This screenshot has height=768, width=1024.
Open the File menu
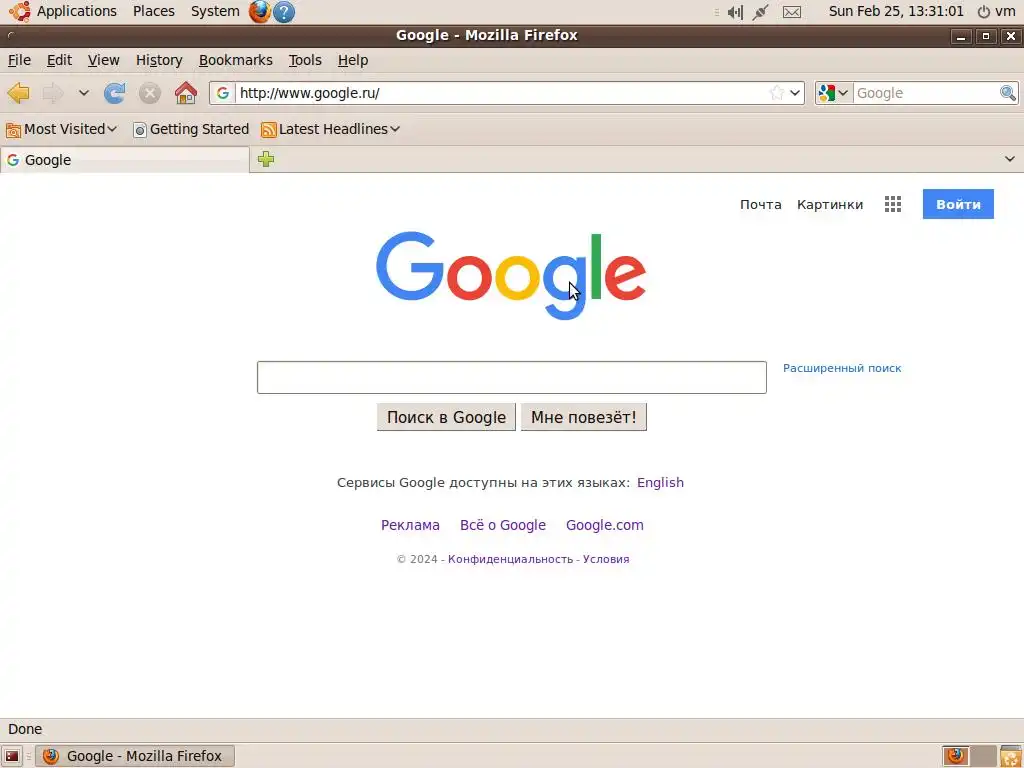[x=19, y=60]
